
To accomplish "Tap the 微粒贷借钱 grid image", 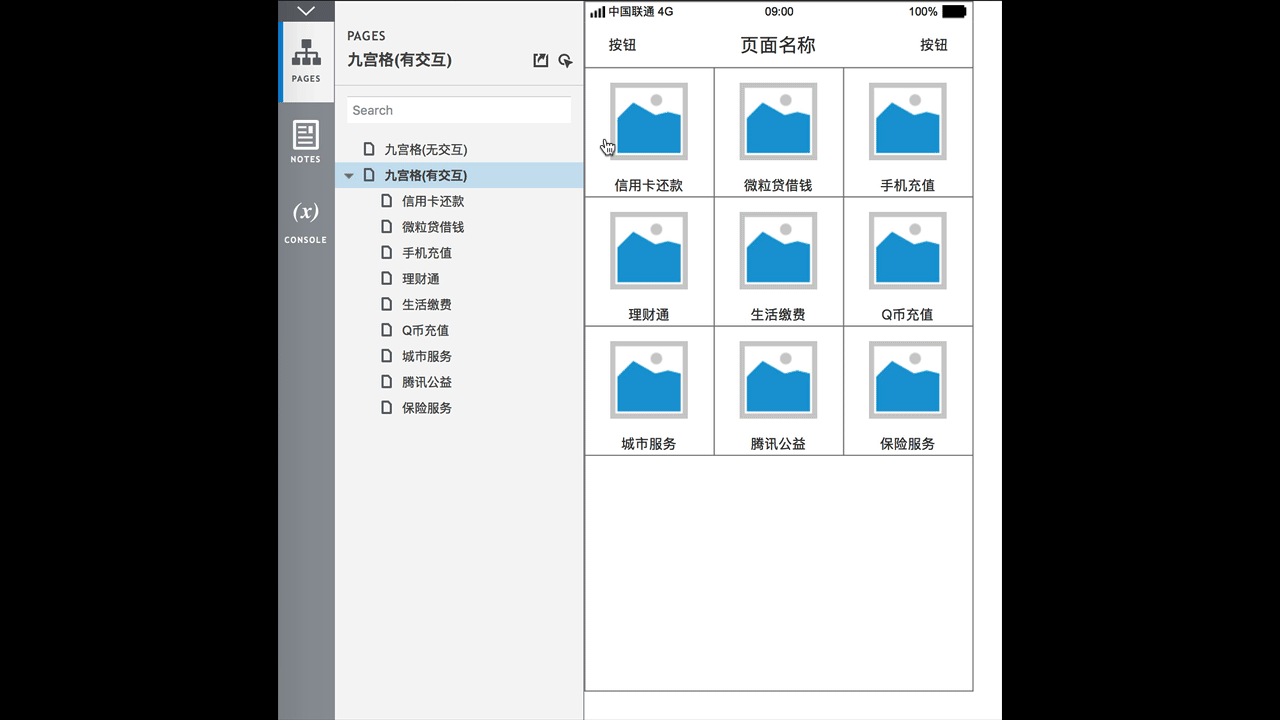I will pos(778,121).
